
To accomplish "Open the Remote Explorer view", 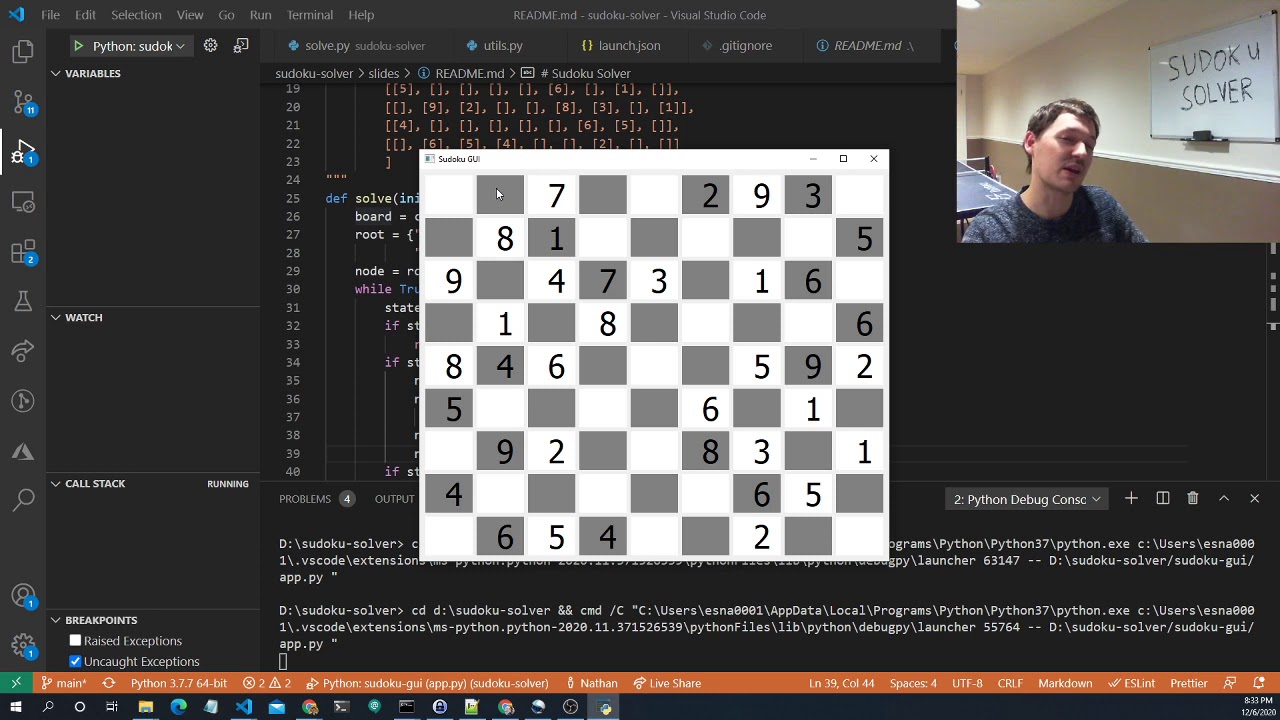I will 23,202.
